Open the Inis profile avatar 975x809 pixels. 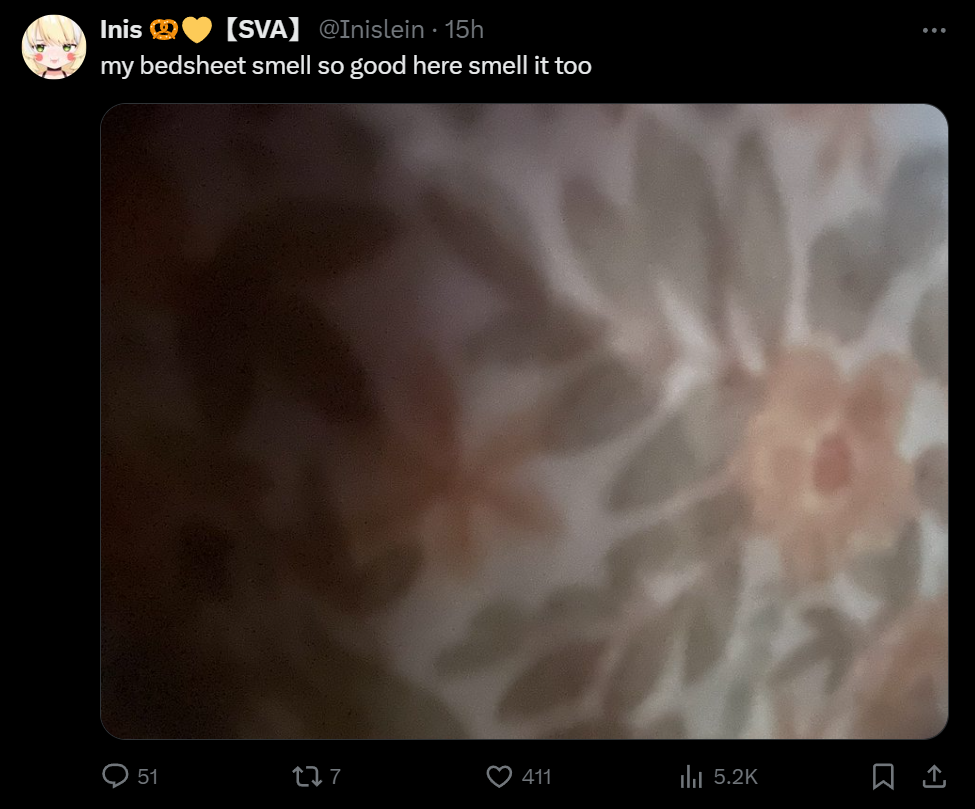(x=54, y=47)
